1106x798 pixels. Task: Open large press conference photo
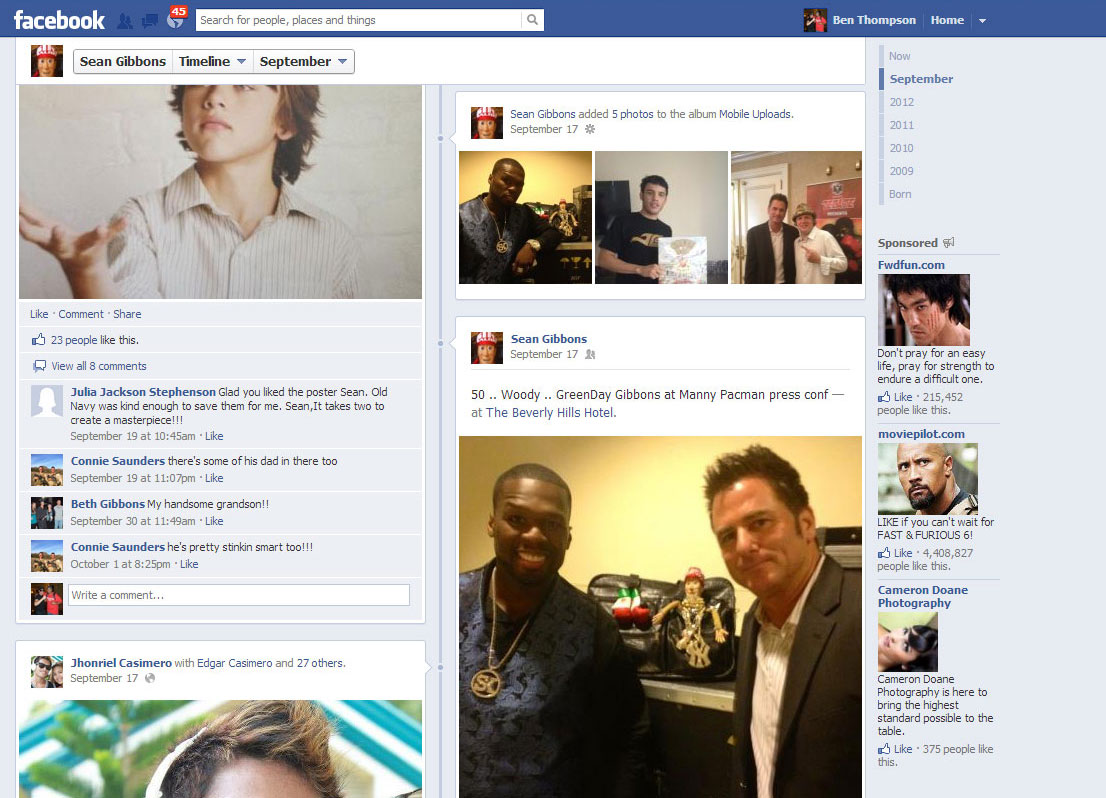coord(660,617)
